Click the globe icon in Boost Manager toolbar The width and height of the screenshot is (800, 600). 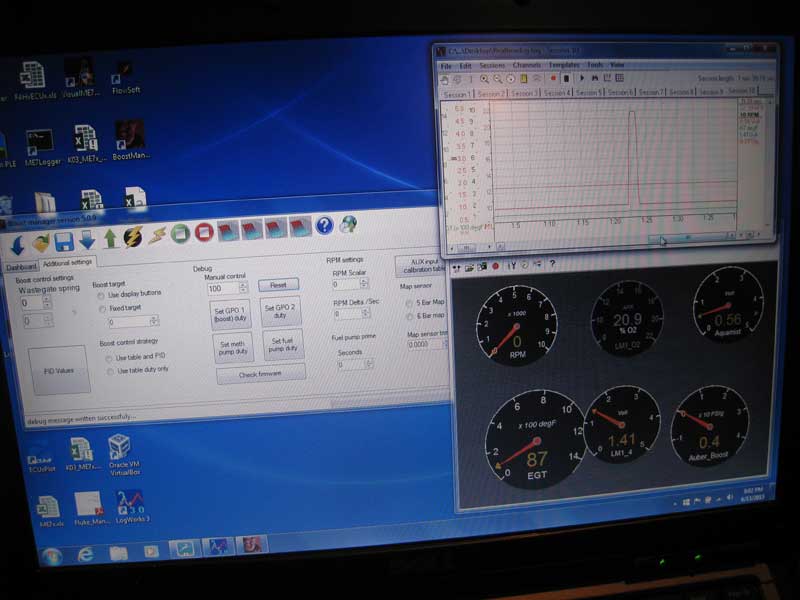(x=348, y=225)
